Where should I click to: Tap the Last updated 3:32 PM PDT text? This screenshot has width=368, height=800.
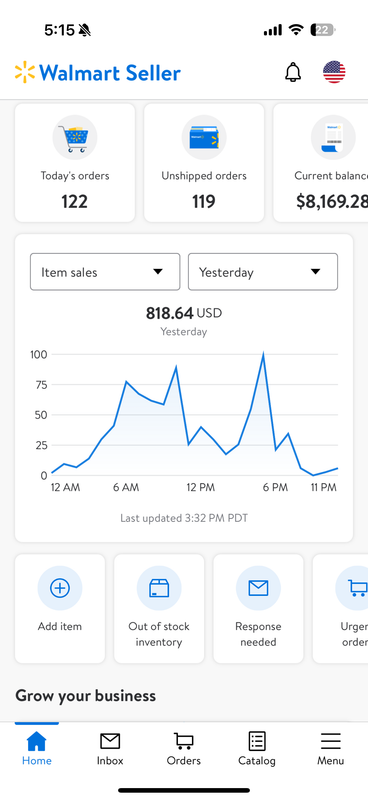[184, 518]
